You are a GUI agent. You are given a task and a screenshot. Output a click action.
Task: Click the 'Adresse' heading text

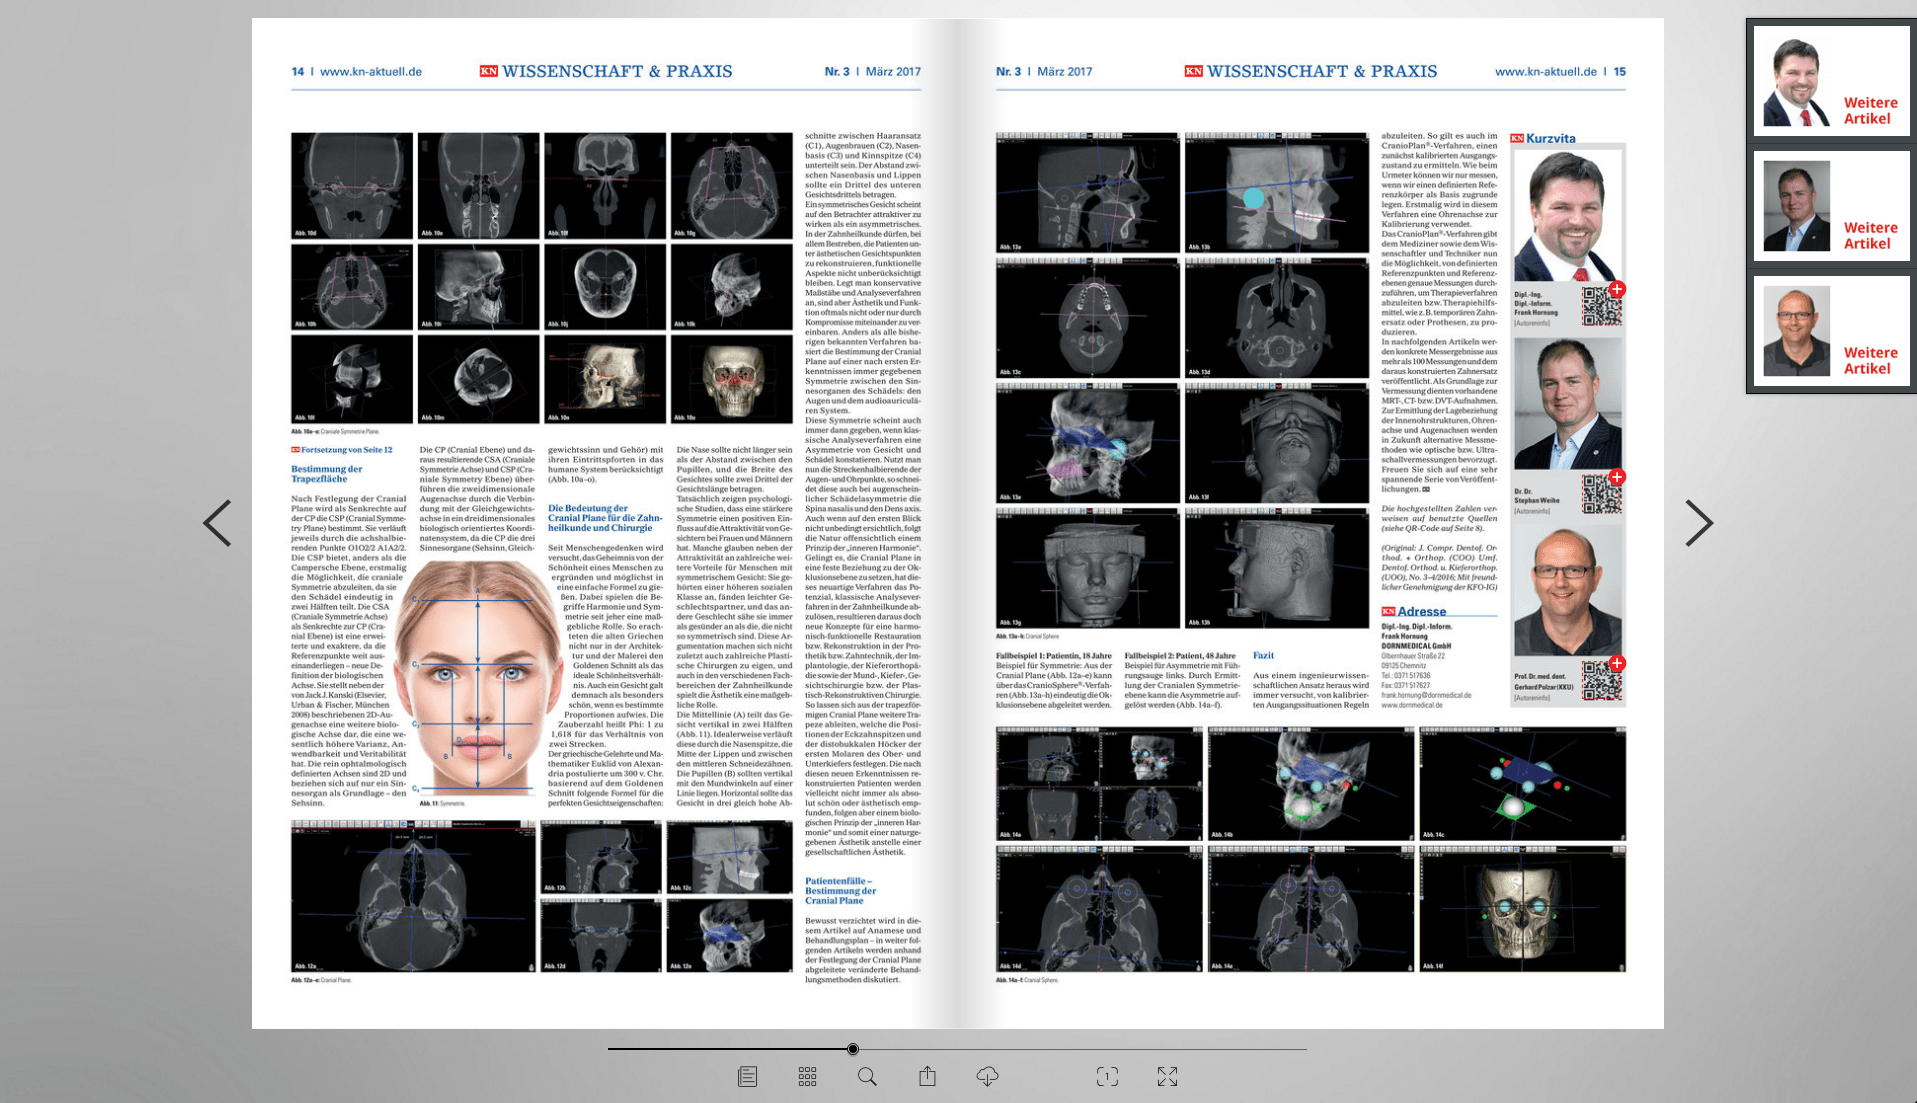click(1422, 612)
